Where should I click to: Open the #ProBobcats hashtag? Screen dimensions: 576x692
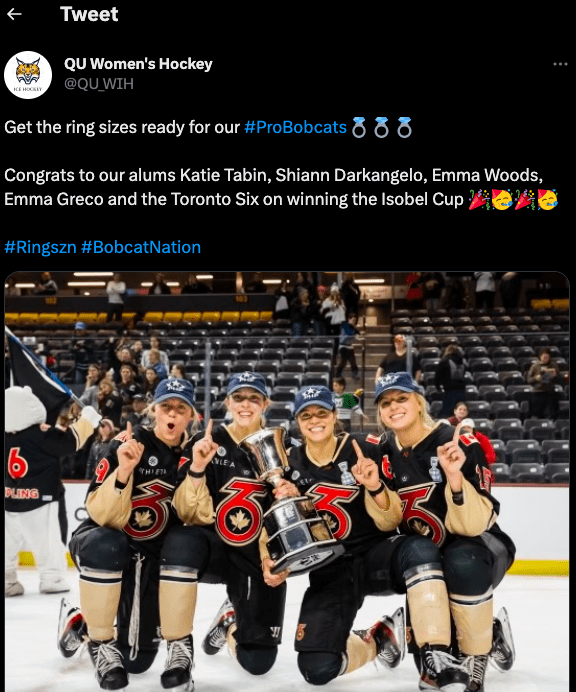coord(295,127)
